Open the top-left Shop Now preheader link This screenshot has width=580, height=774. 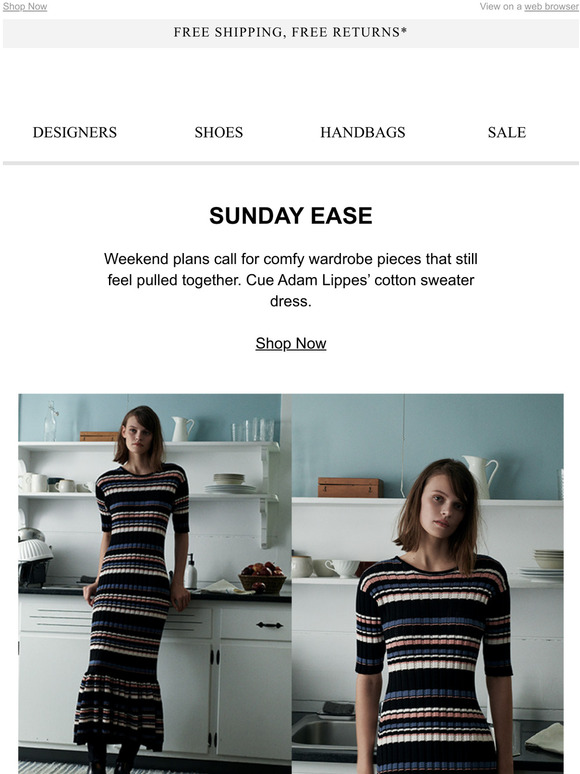click(x=25, y=6)
